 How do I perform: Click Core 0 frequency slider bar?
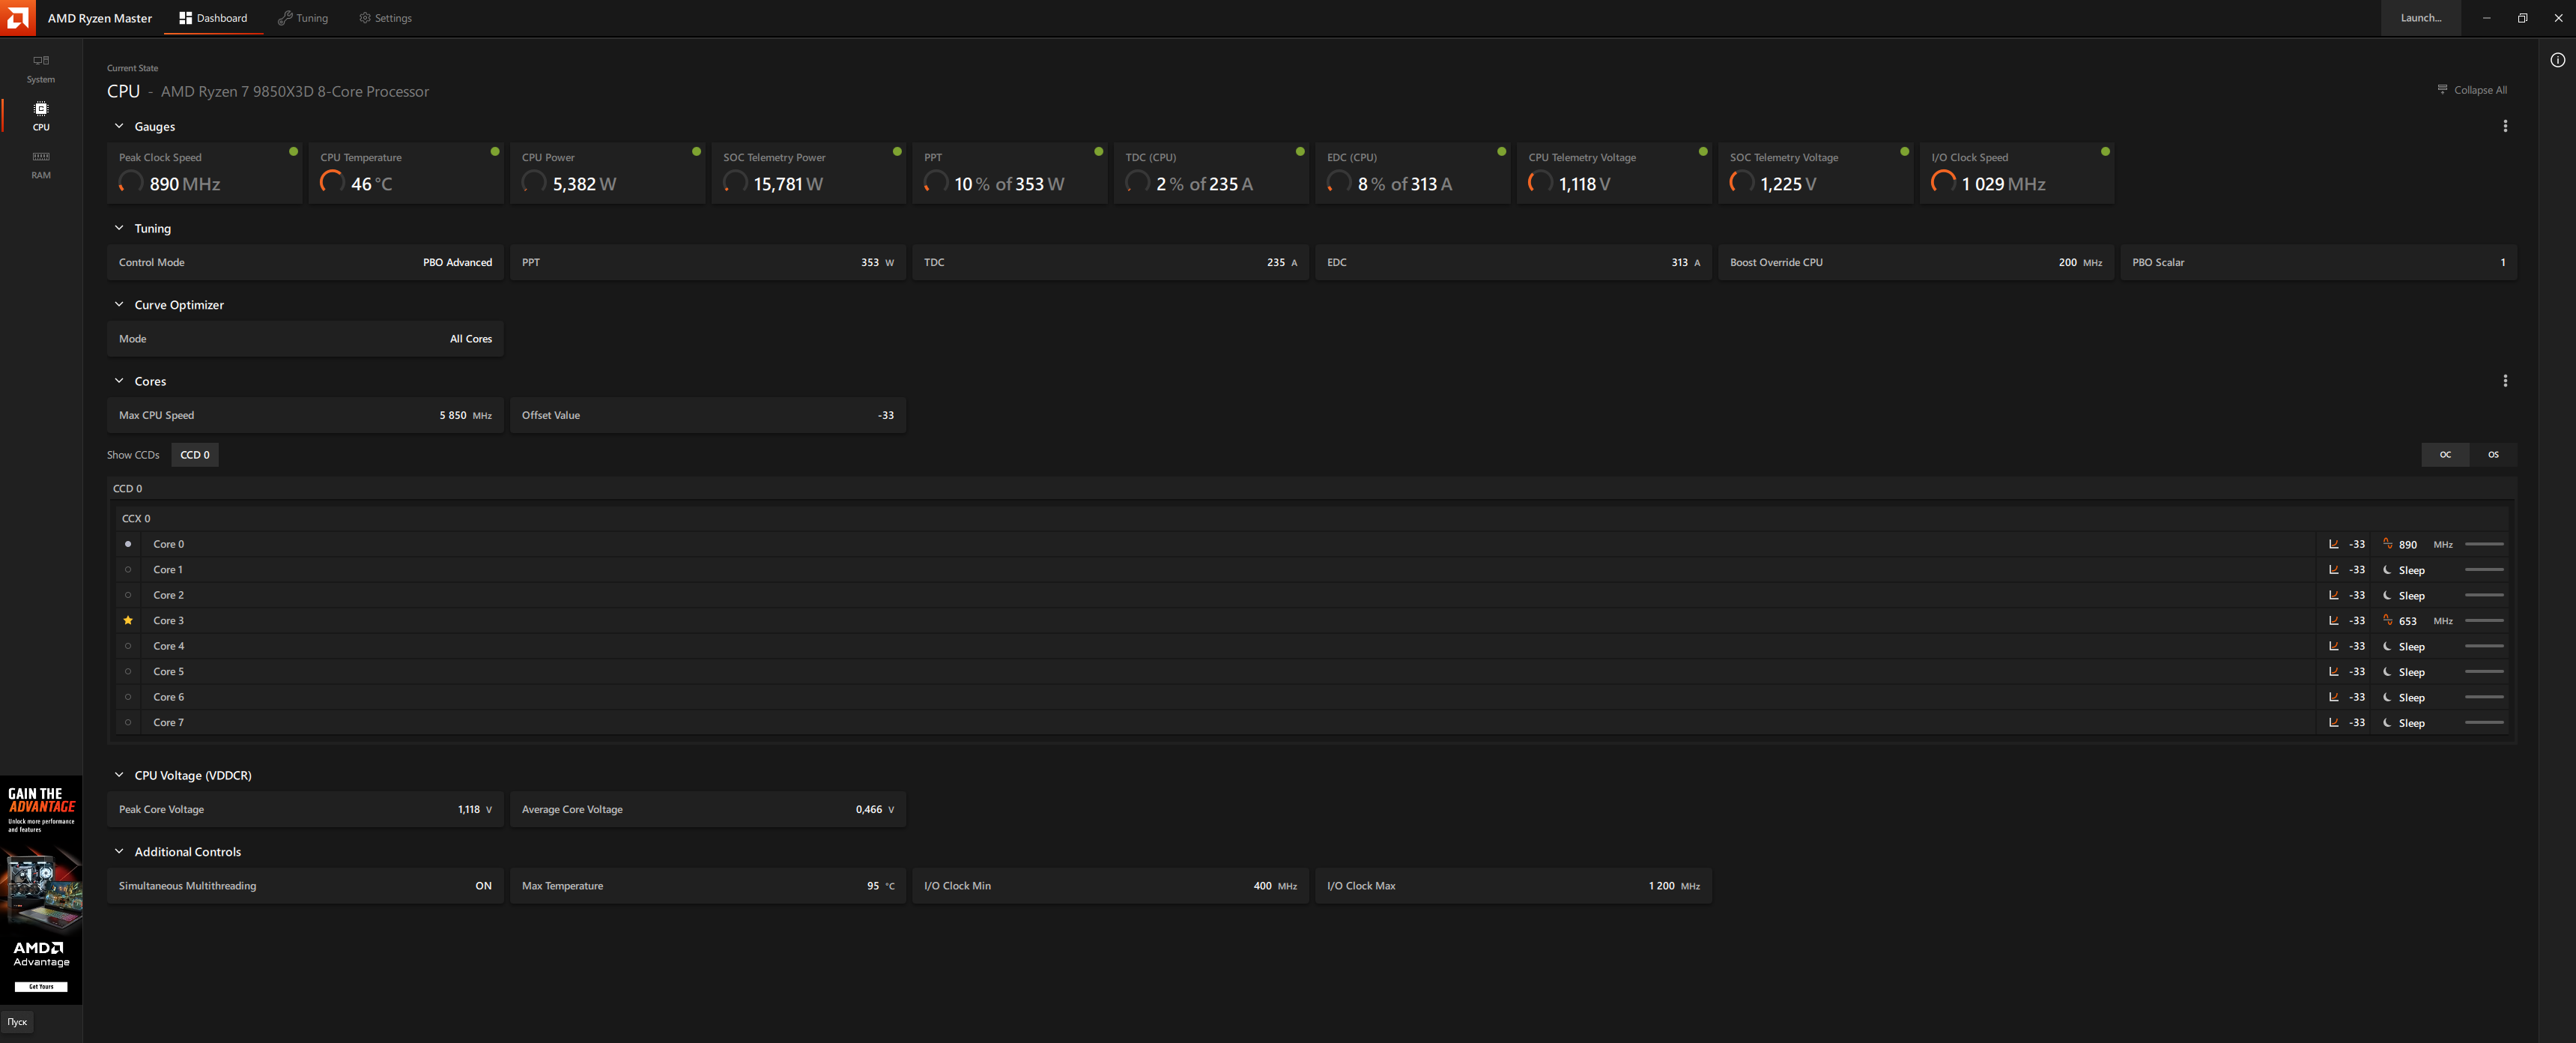tap(2483, 544)
